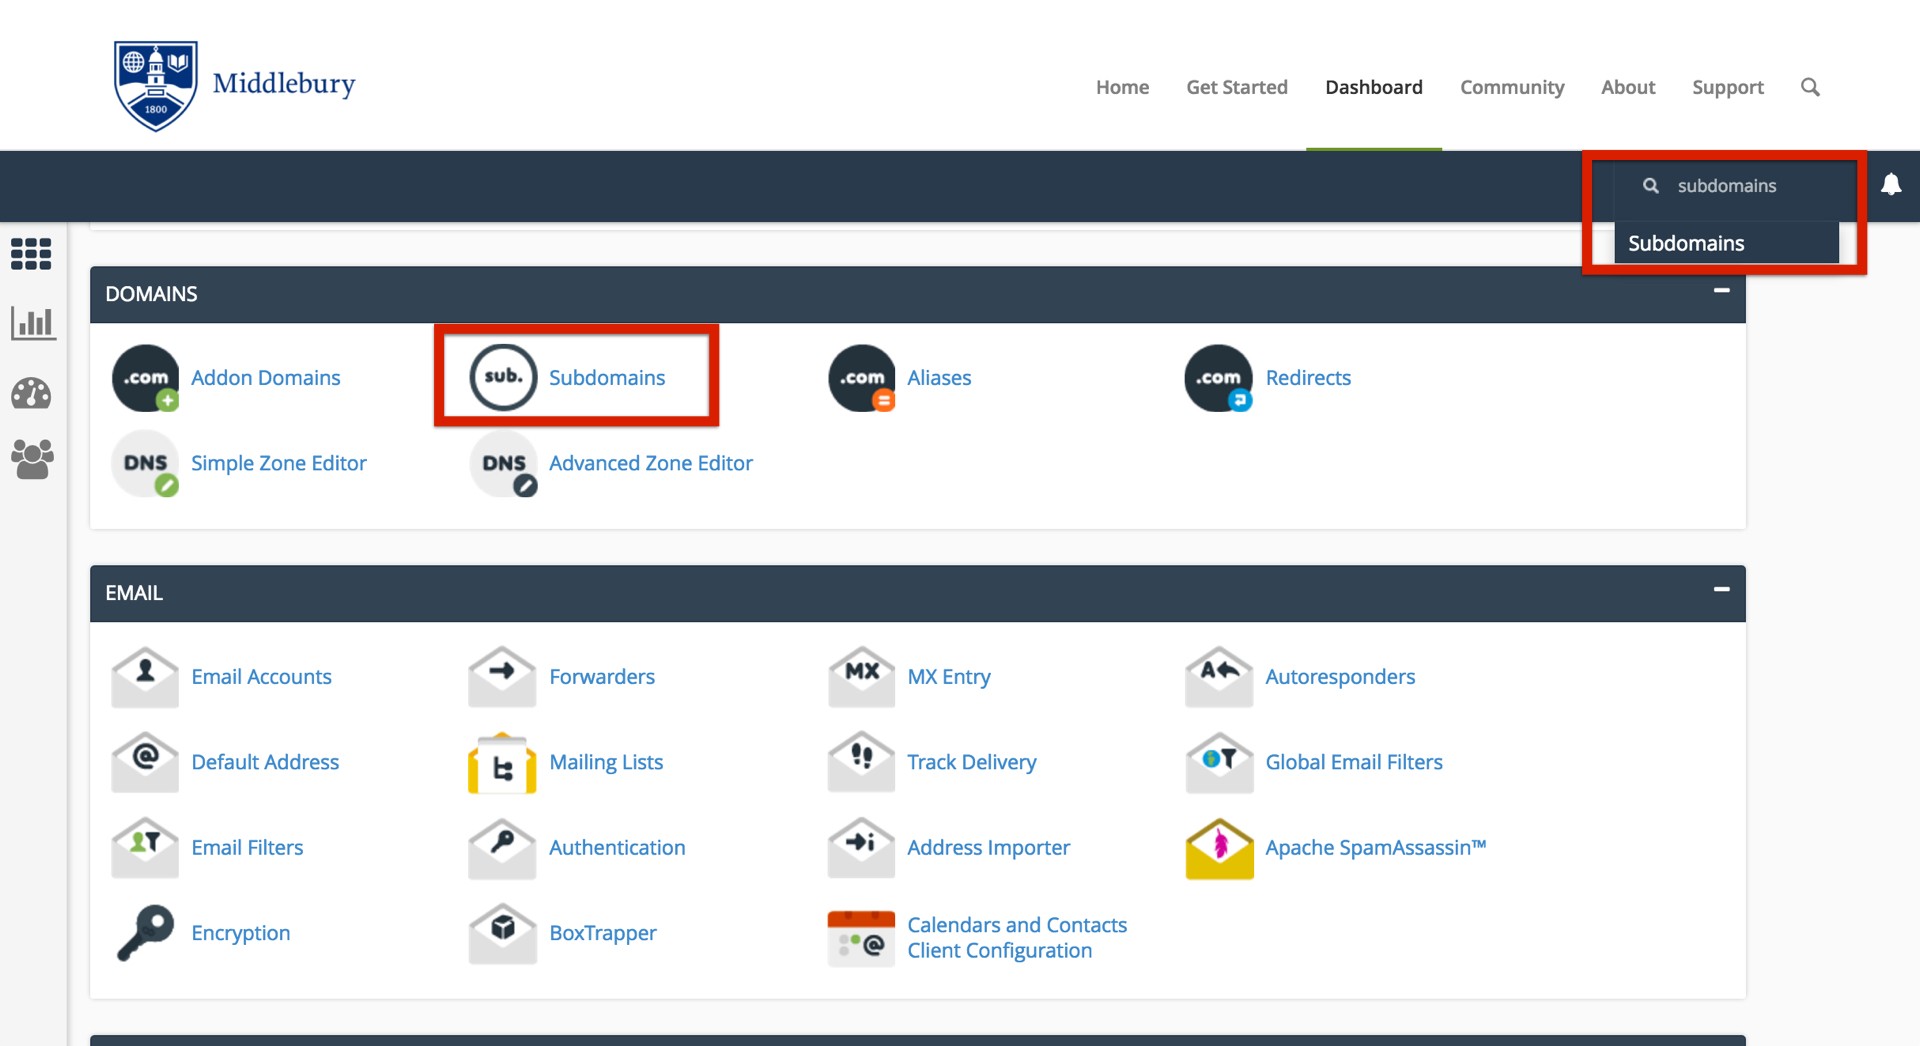Go to the Get Started menu item

coord(1236,87)
